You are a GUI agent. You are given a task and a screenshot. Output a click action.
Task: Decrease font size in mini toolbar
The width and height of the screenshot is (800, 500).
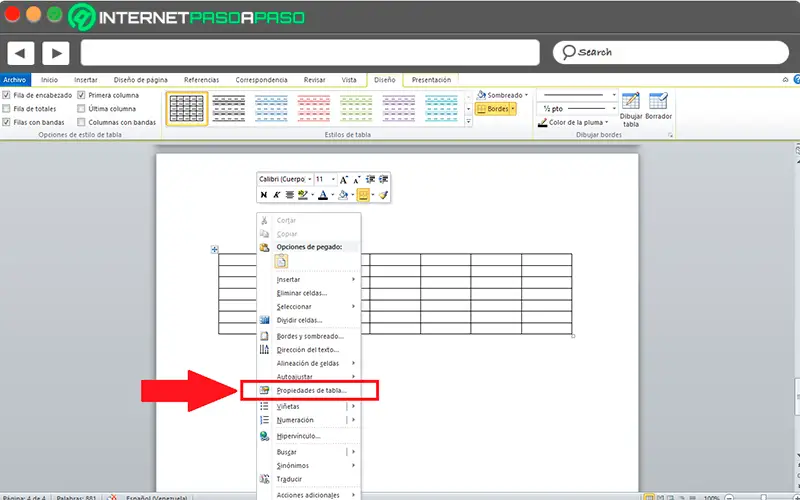[357, 180]
